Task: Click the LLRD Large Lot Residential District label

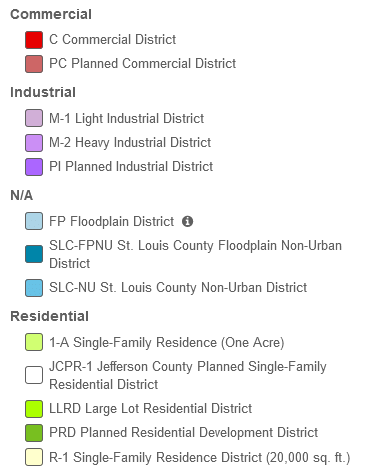Action: [150, 409]
